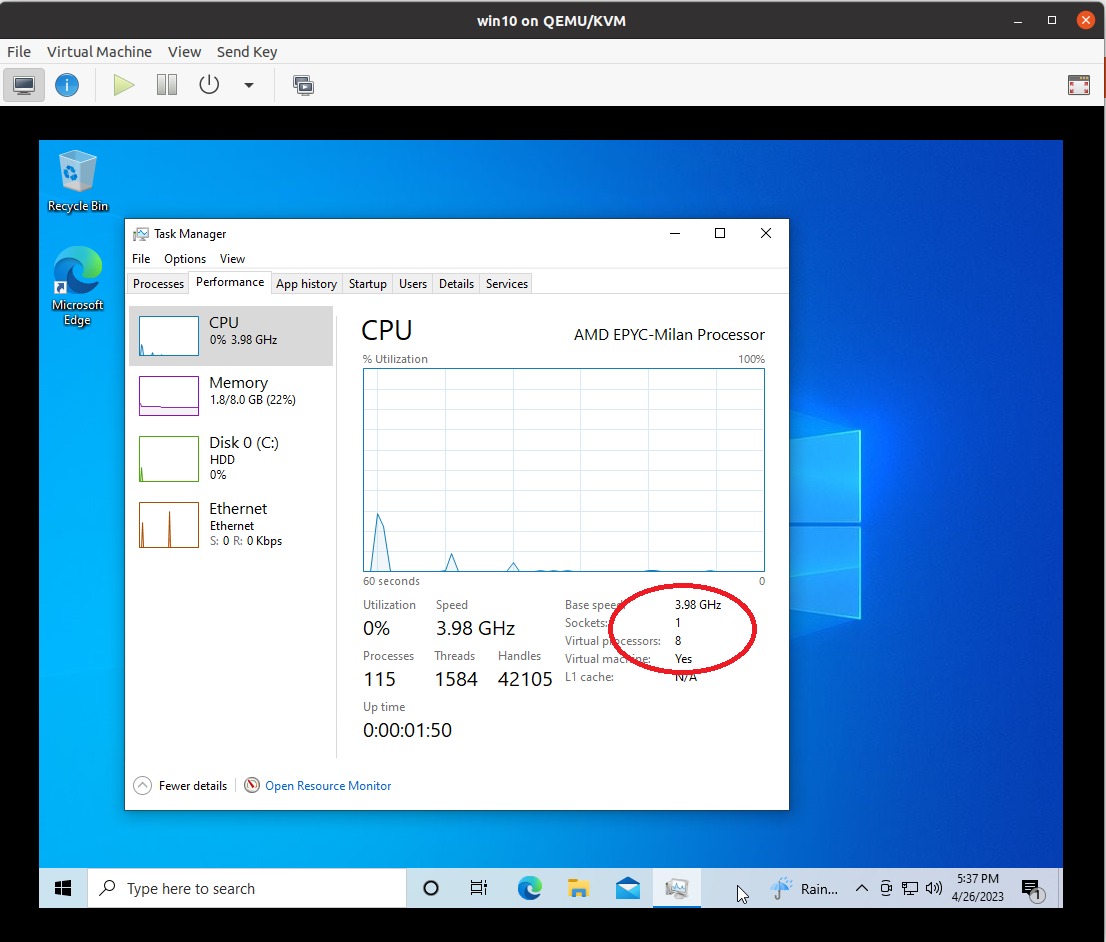
Task: Select the Memory performance item
Action: [231, 396]
